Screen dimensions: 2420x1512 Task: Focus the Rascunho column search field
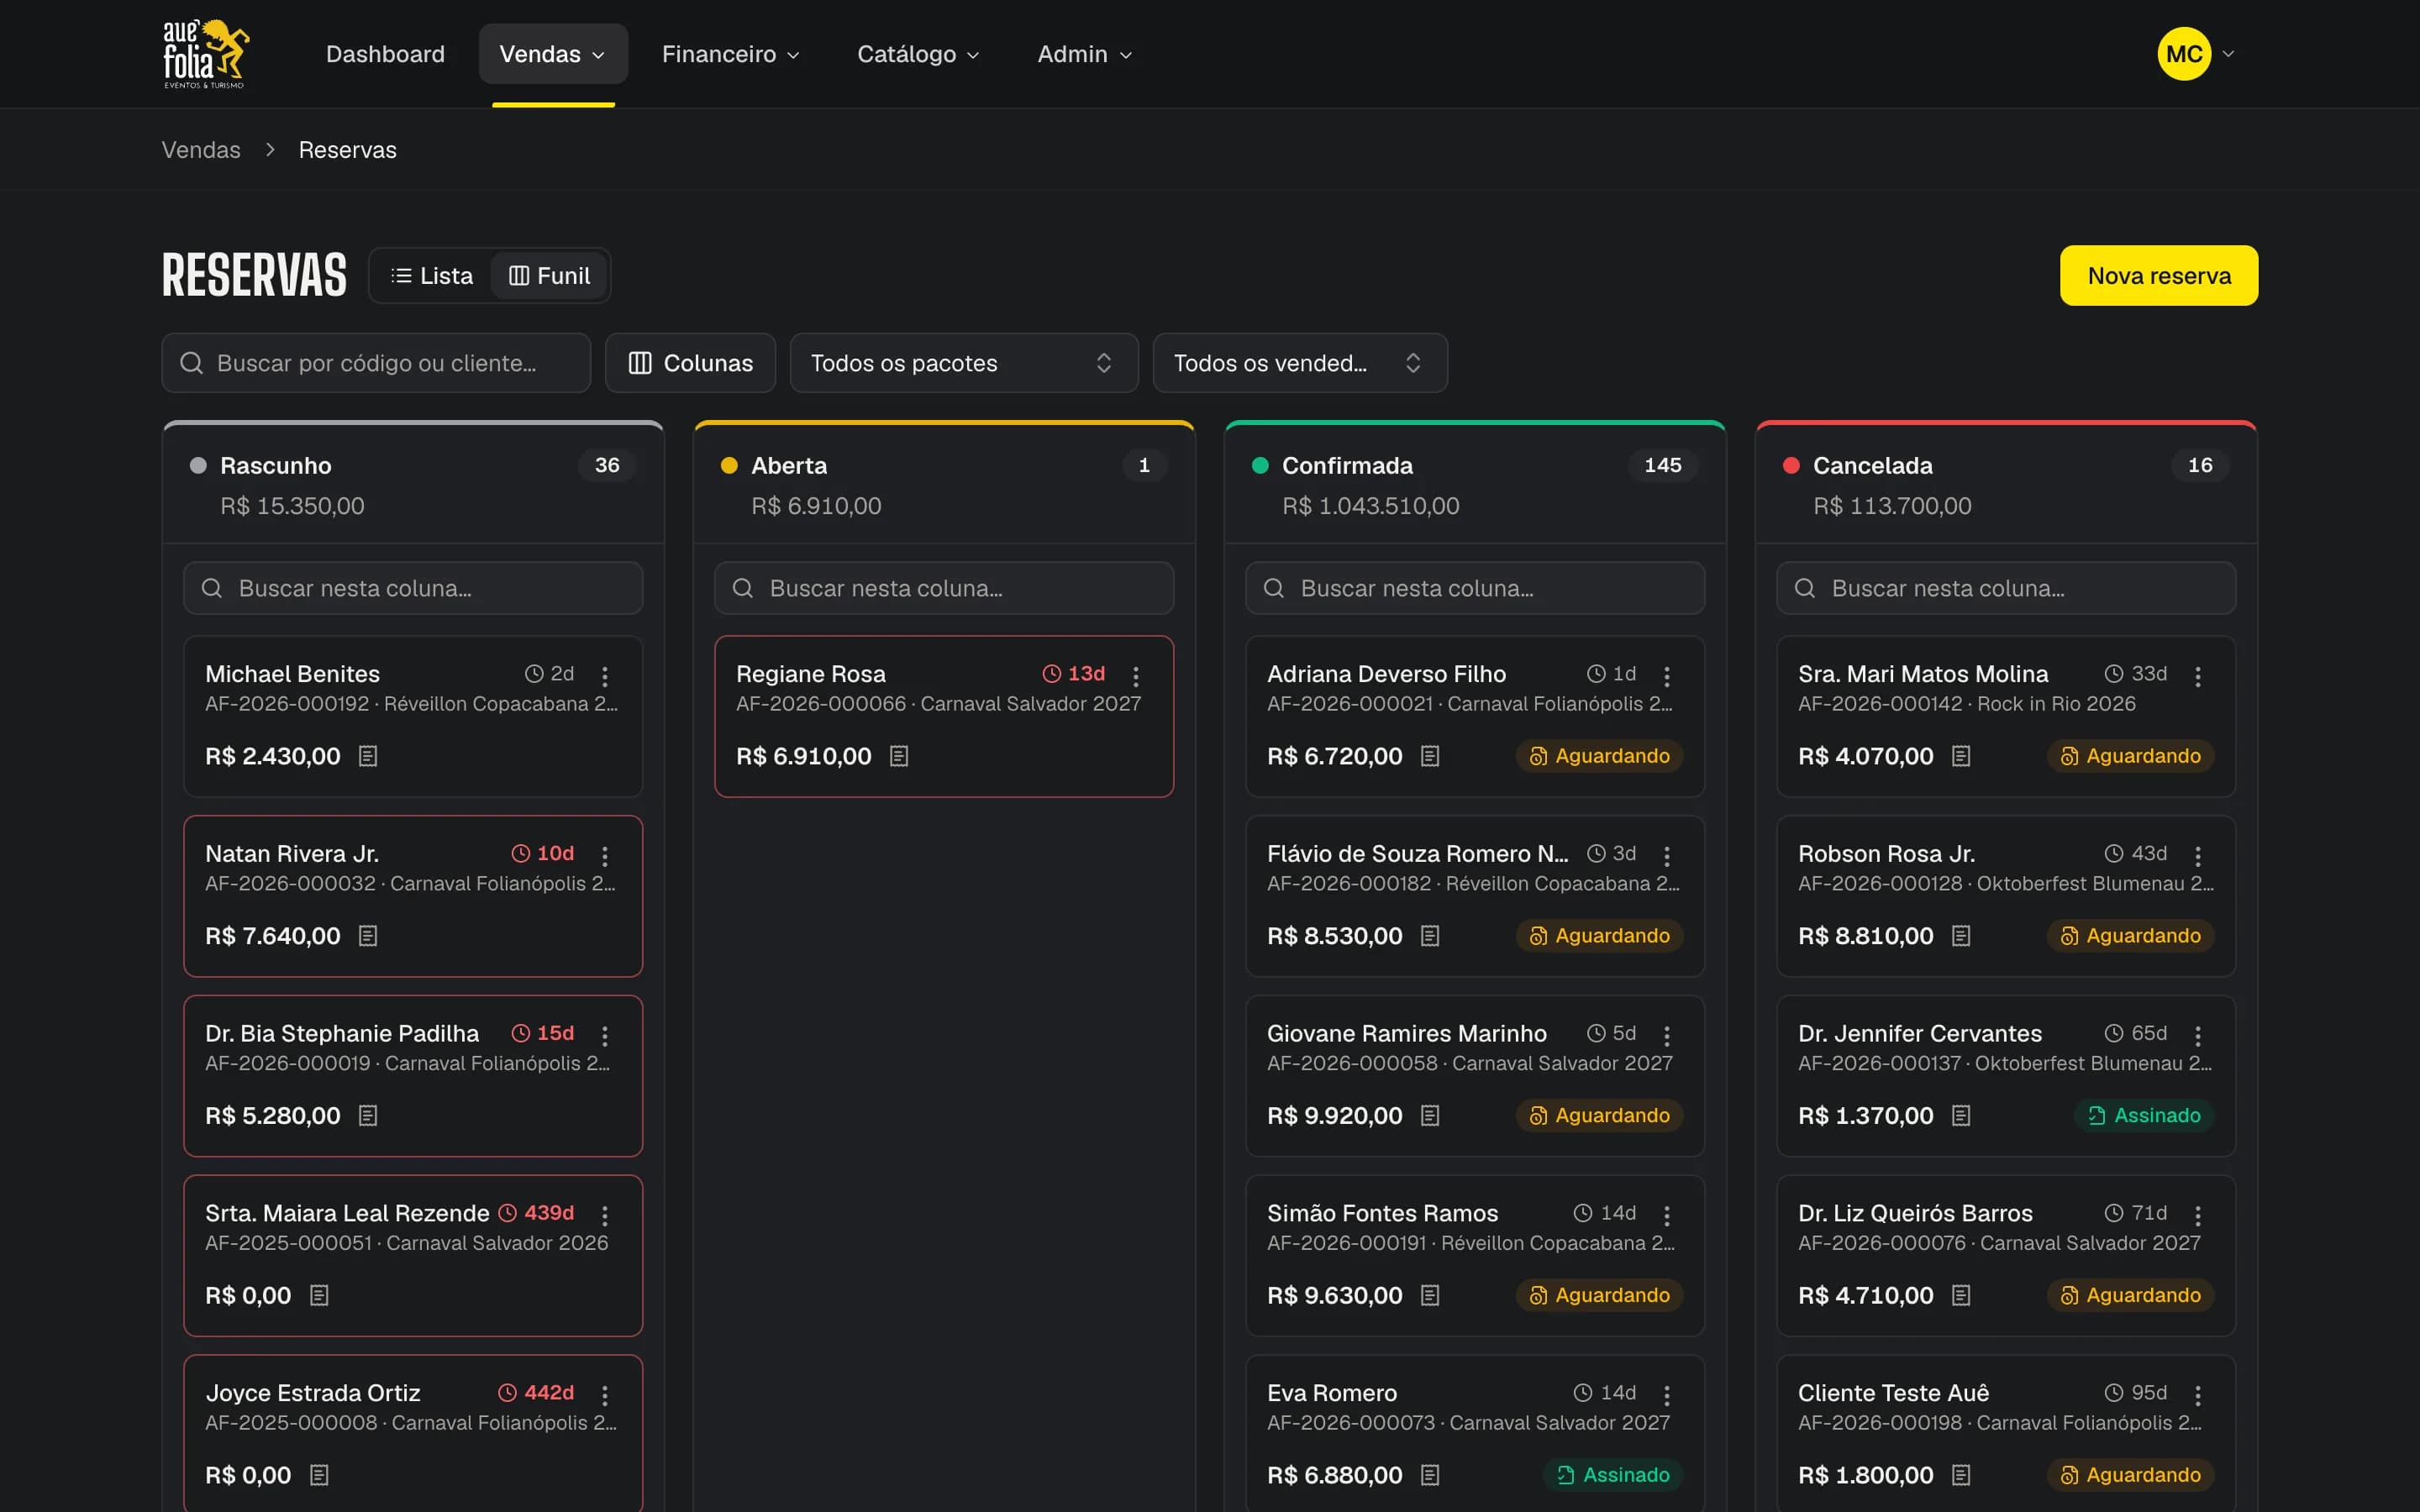[x=413, y=588]
